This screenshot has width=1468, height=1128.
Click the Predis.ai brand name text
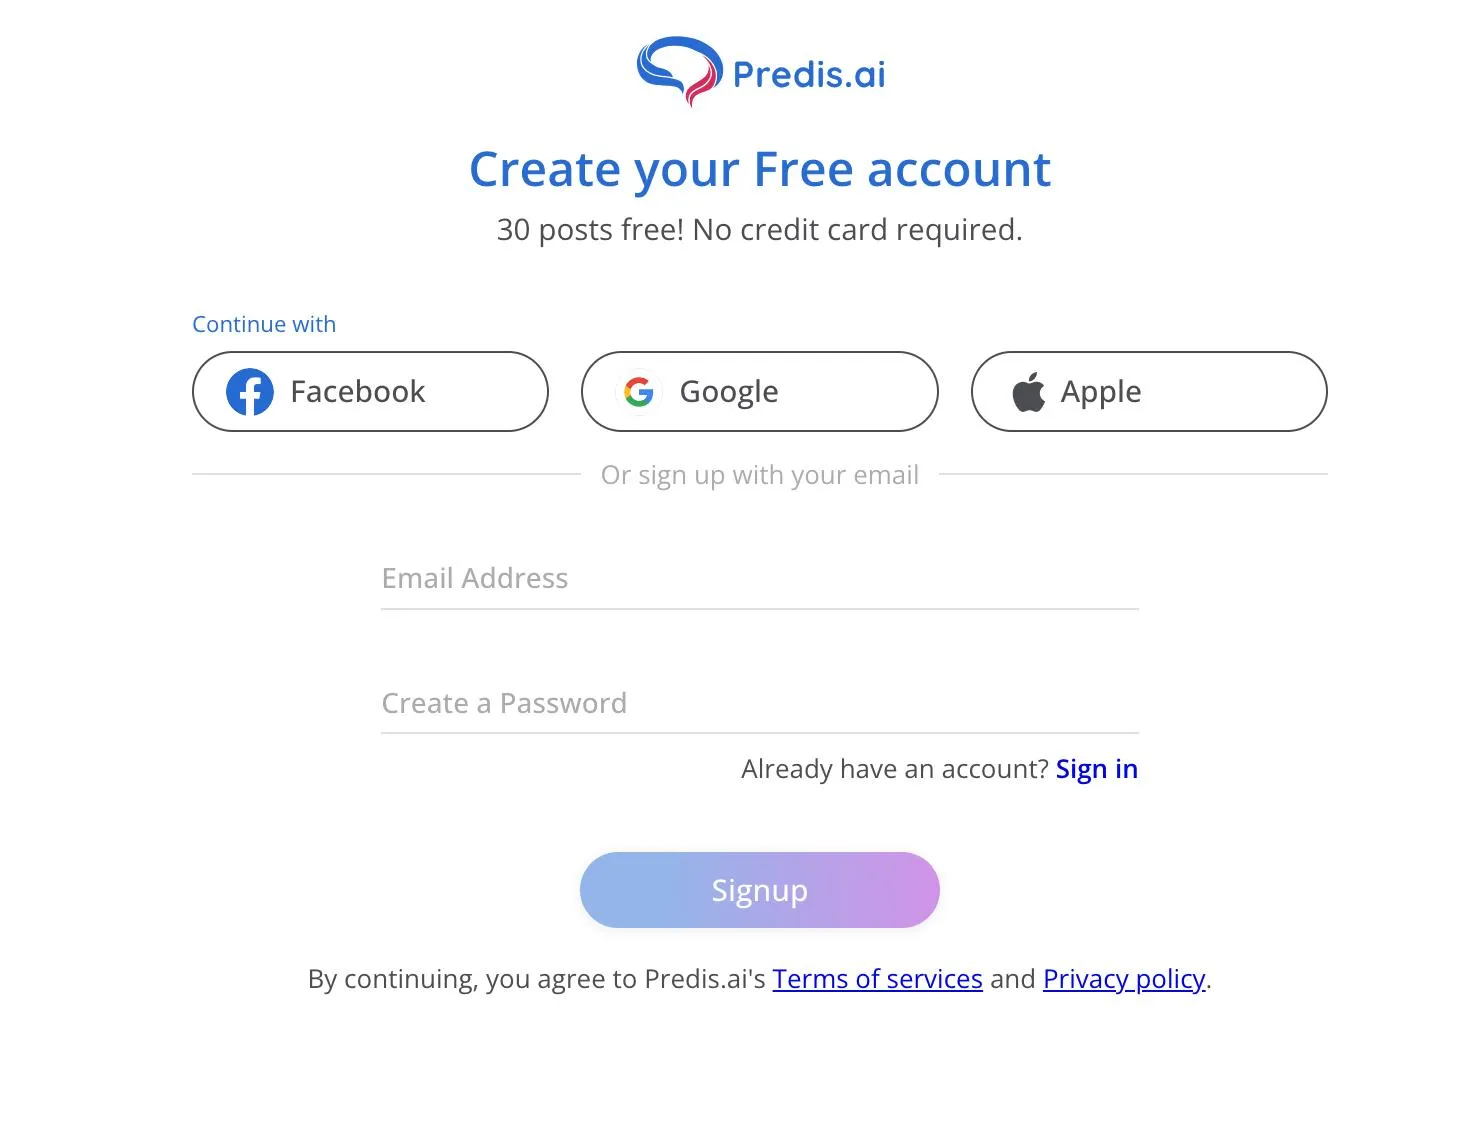tap(809, 74)
